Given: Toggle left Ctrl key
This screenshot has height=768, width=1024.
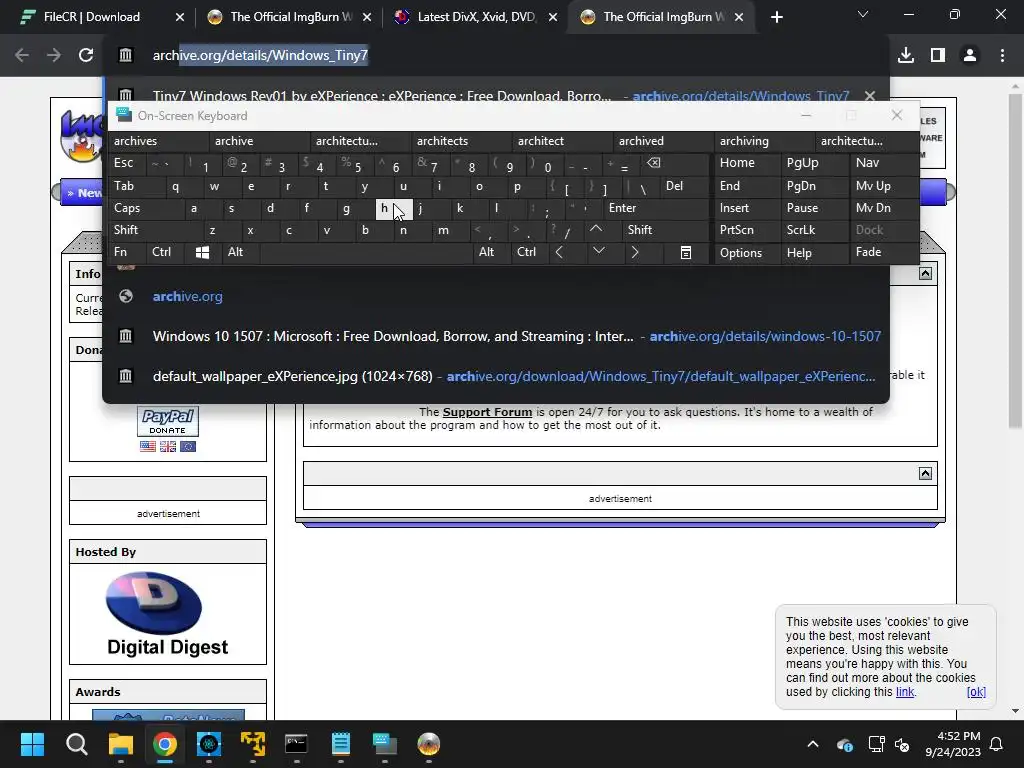Looking at the screenshot, I should coord(165,252).
